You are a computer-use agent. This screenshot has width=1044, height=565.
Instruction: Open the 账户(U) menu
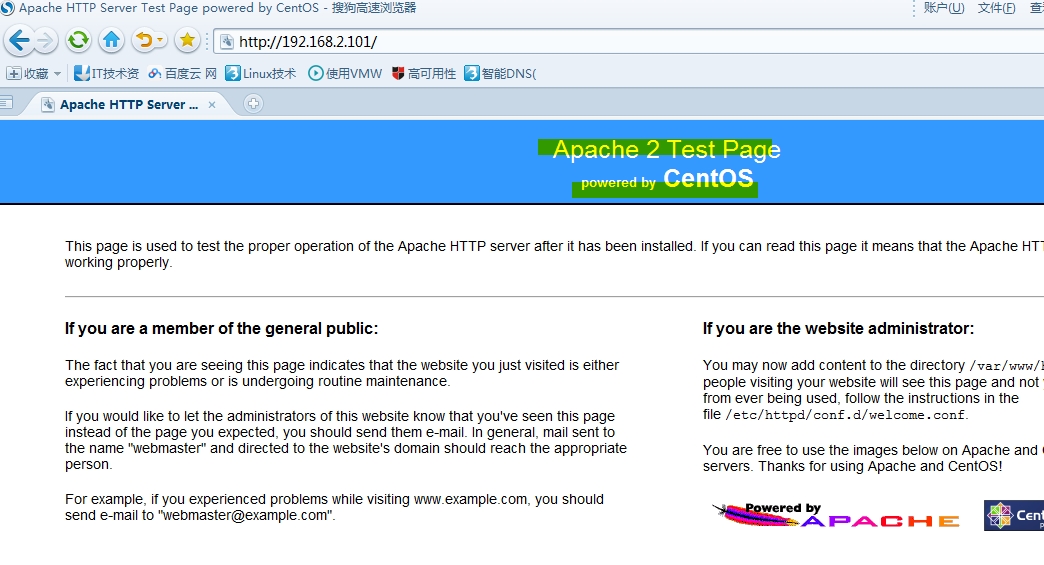tap(943, 8)
